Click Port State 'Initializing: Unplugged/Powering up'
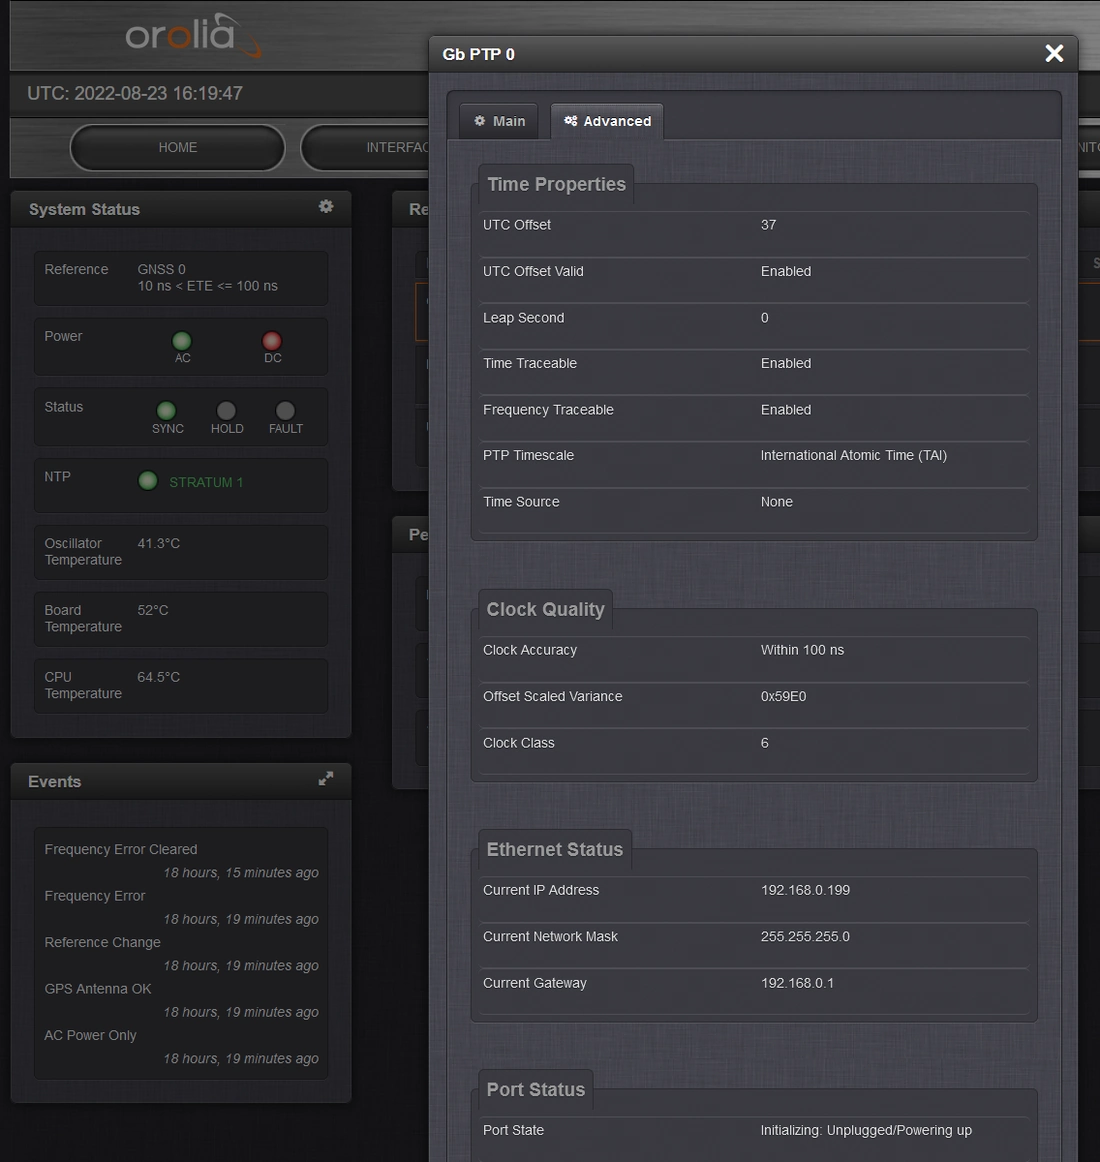The image size is (1100, 1162). (866, 1130)
